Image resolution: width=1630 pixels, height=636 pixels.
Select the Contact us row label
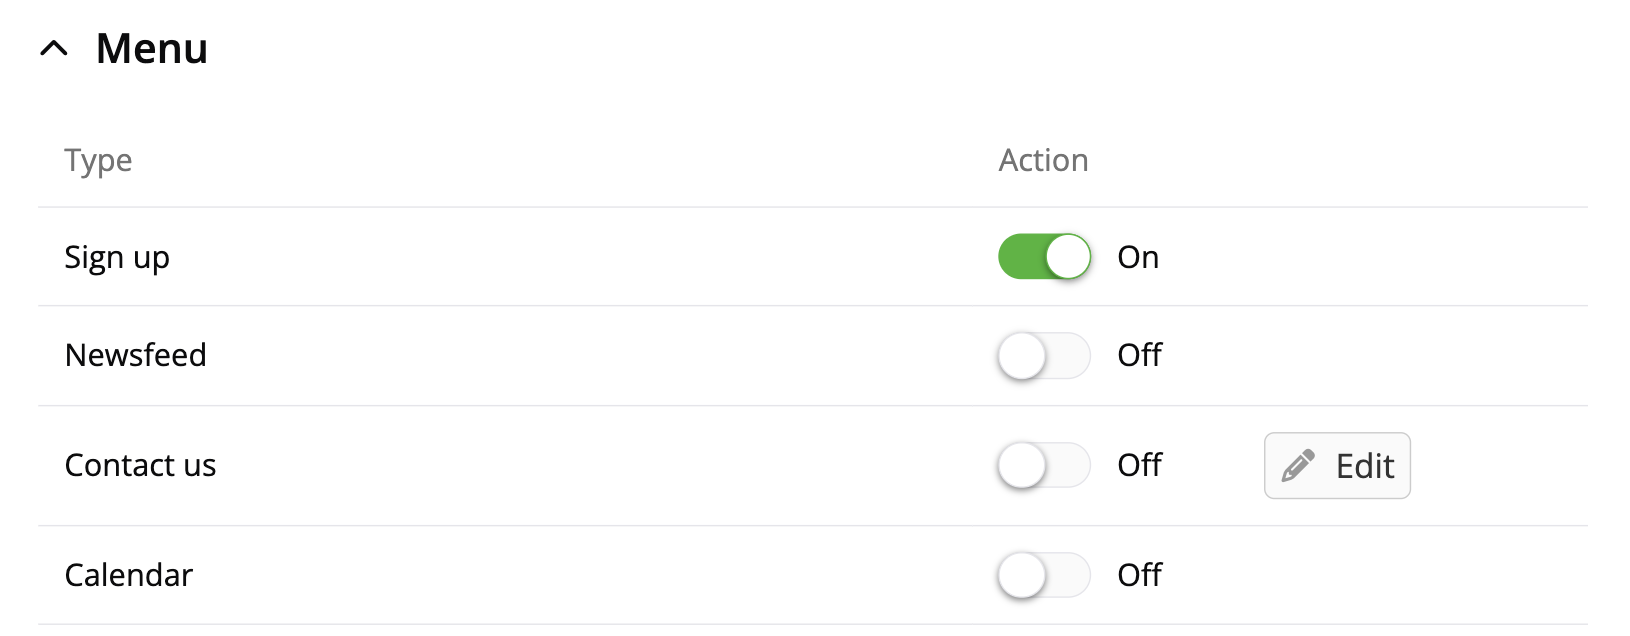140,465
